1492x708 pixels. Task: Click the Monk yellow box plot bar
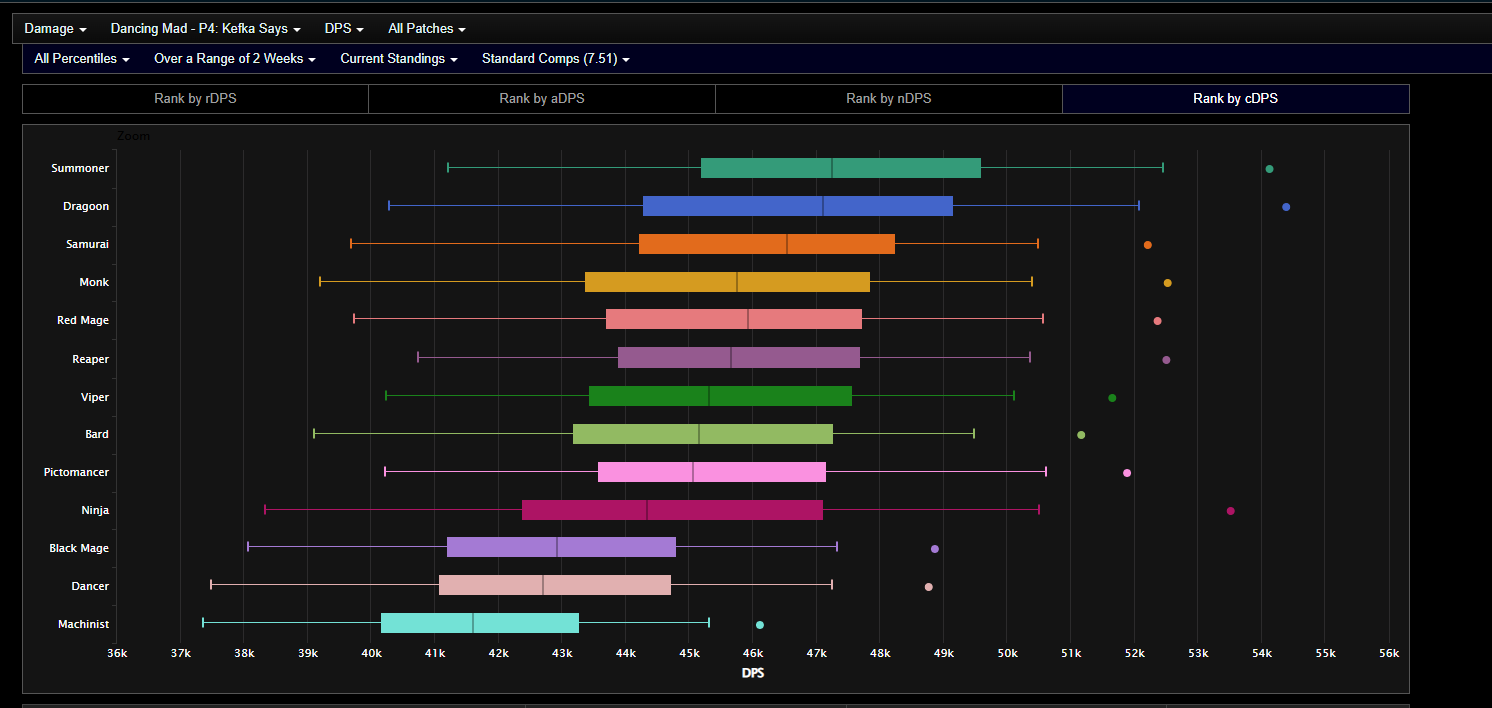[x=727, y=282]
